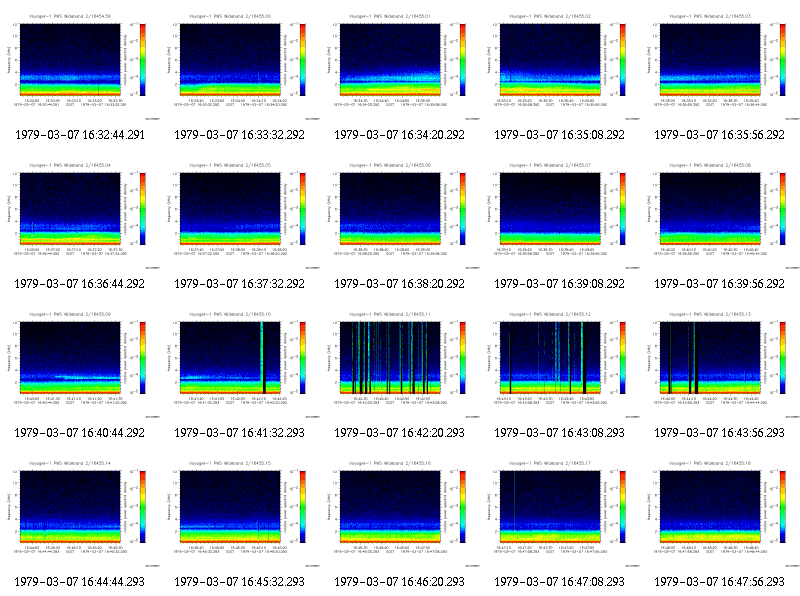Image resolution: width=800 pixels, height=596 pixels.
Task: Open spectrogram thumbnail for 16:35:08.292
Action: tap(560, 65)
